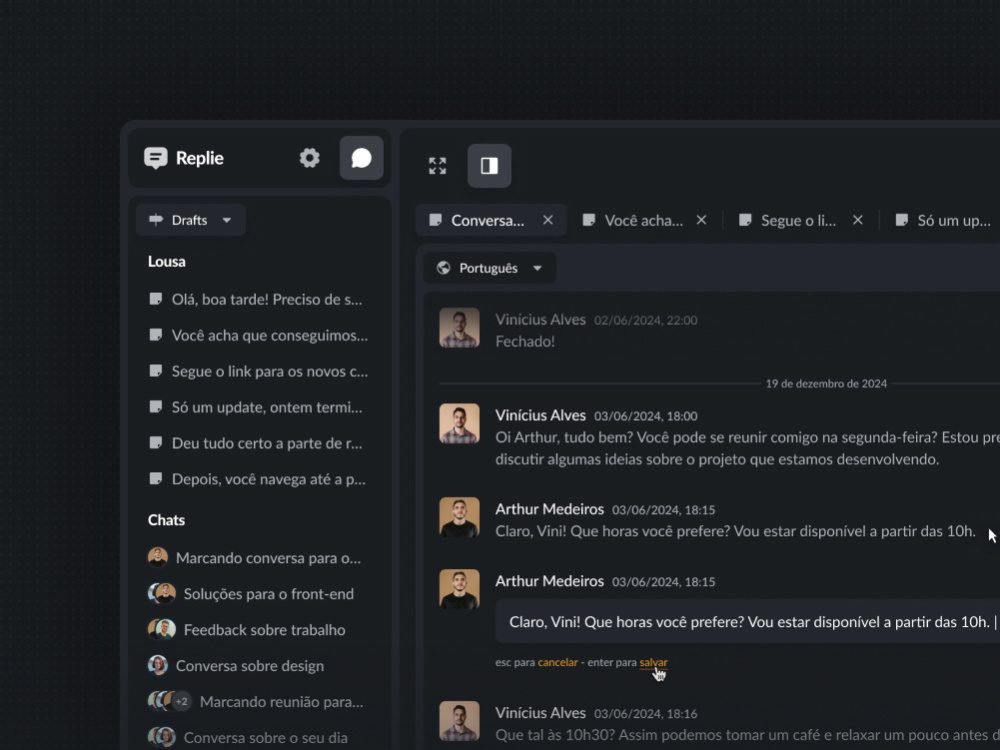Click avatars beside "Feedback sobre trabalho"
Viewport: 1000px width, 750px height.
(162, 629)
